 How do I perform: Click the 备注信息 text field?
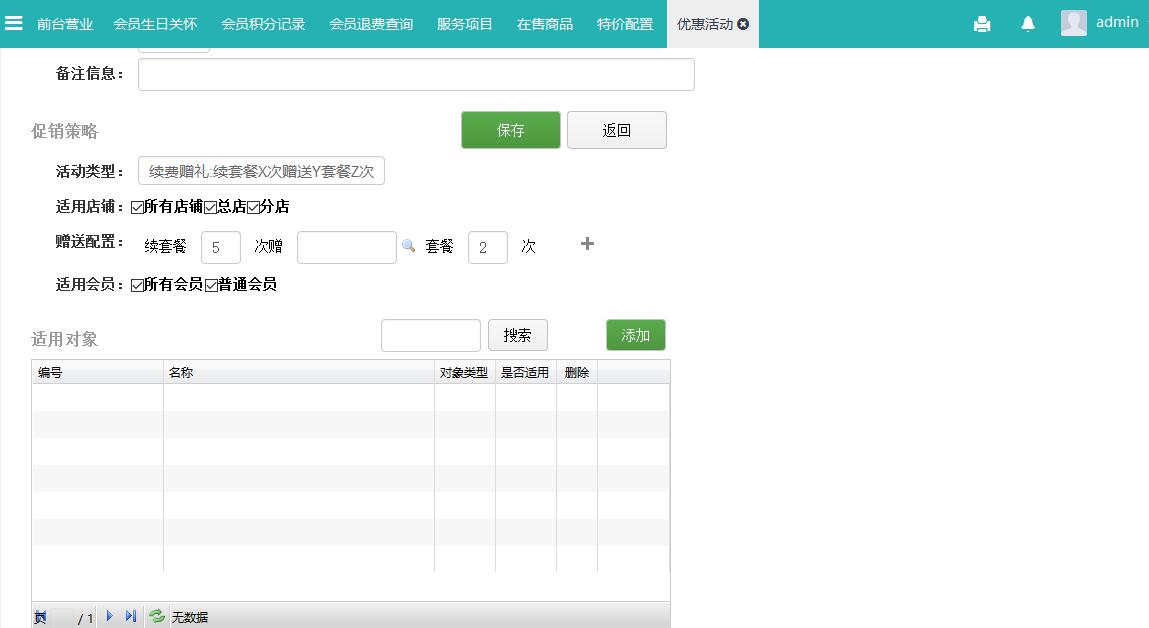(416, 75)
